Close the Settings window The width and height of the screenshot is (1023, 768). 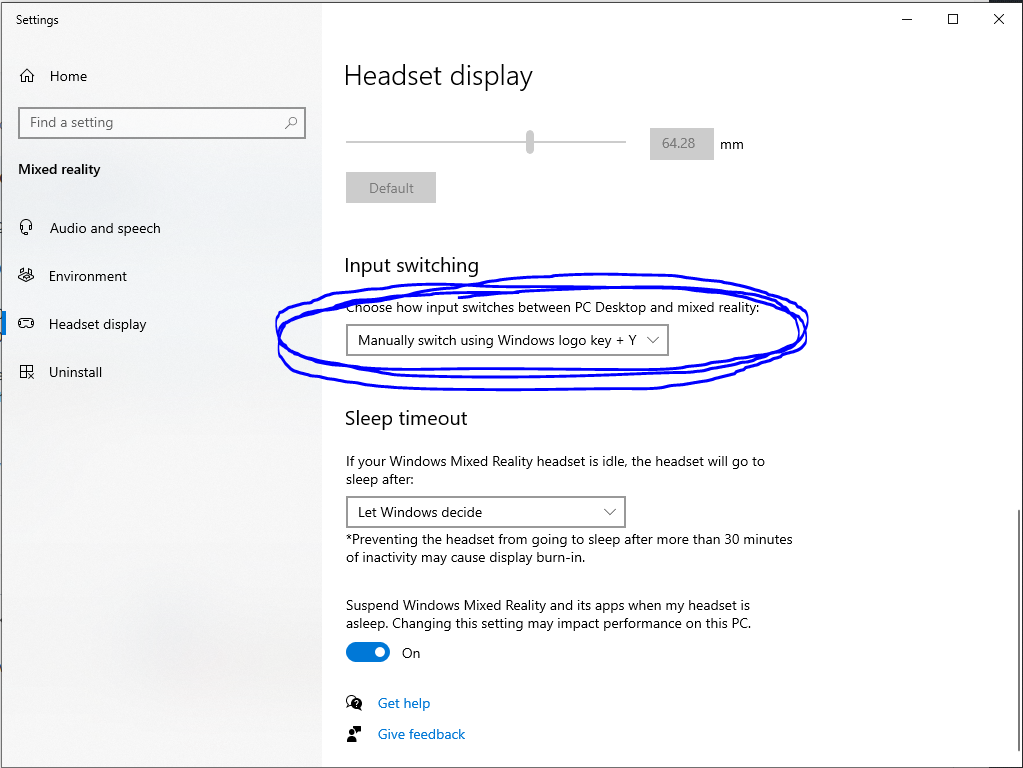998,20
